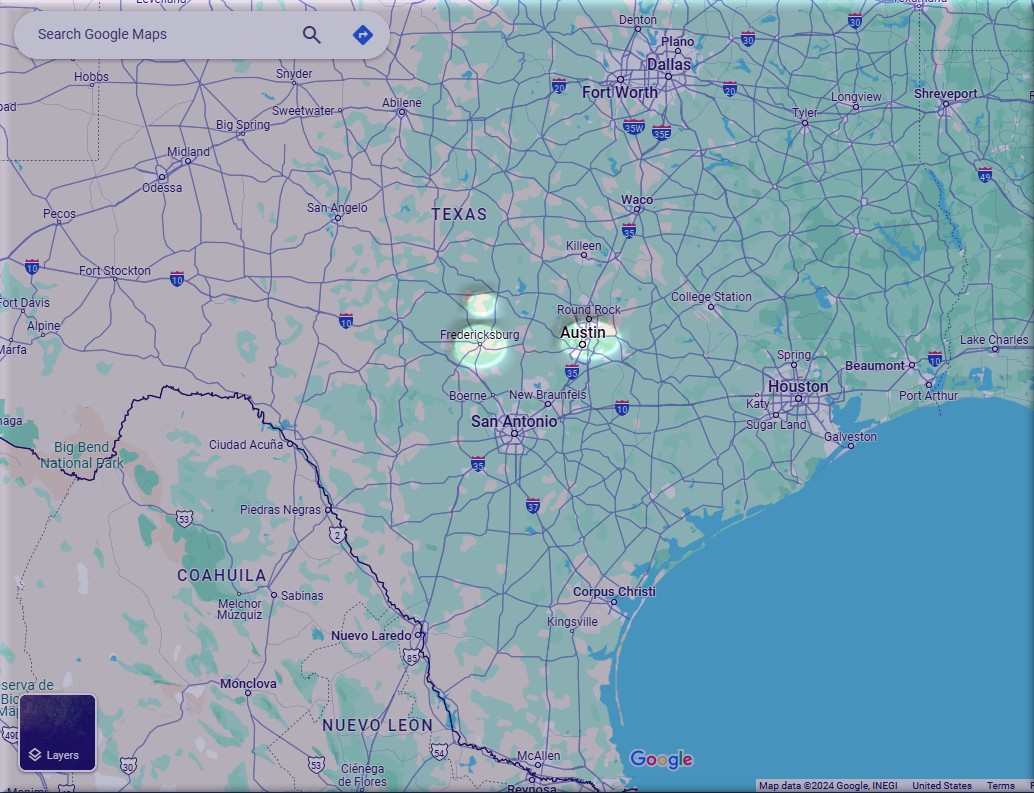The width and height of the screenshot is (1034, 793).
Task: Click the Google logo on the map
Action: pyautogui.click(x=661, y=760)
